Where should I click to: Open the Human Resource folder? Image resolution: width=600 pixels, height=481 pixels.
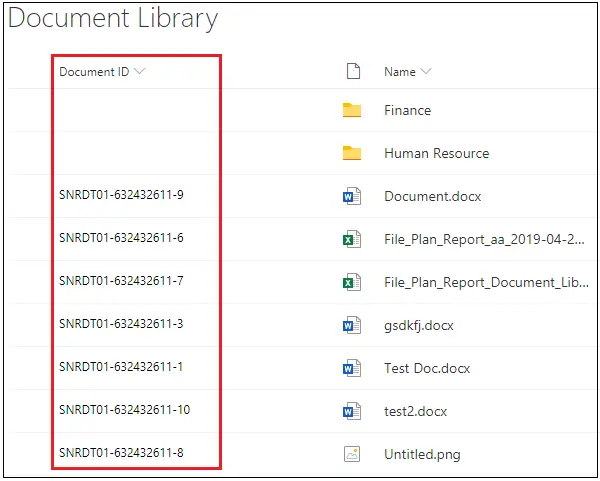[436, 153]
